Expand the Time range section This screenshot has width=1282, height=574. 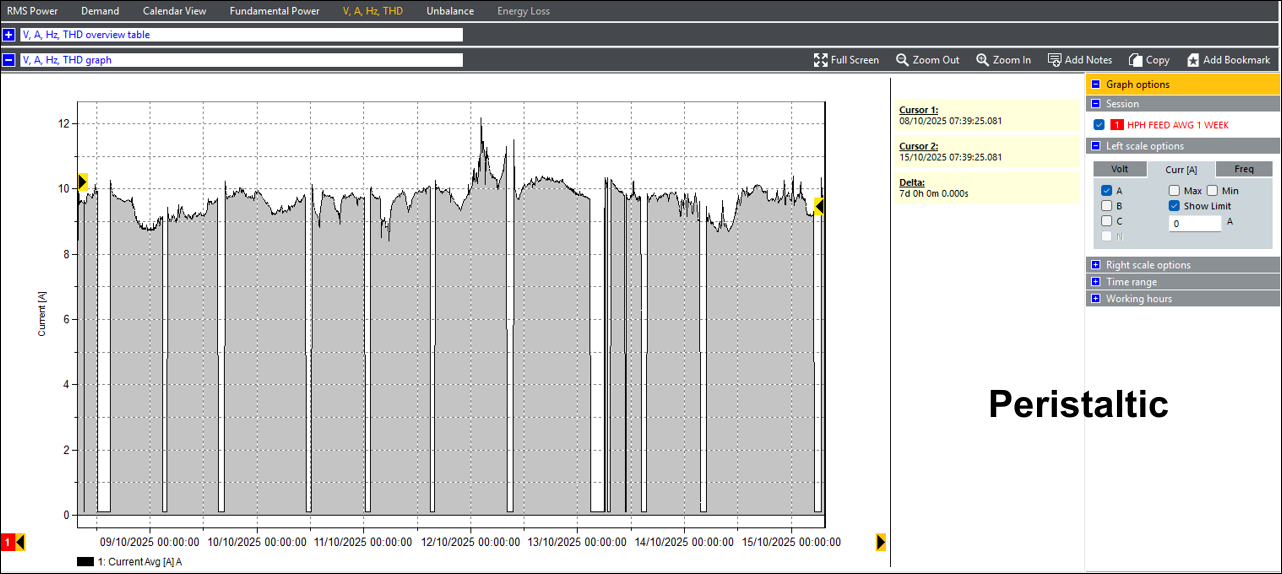tap(1096, 282)
